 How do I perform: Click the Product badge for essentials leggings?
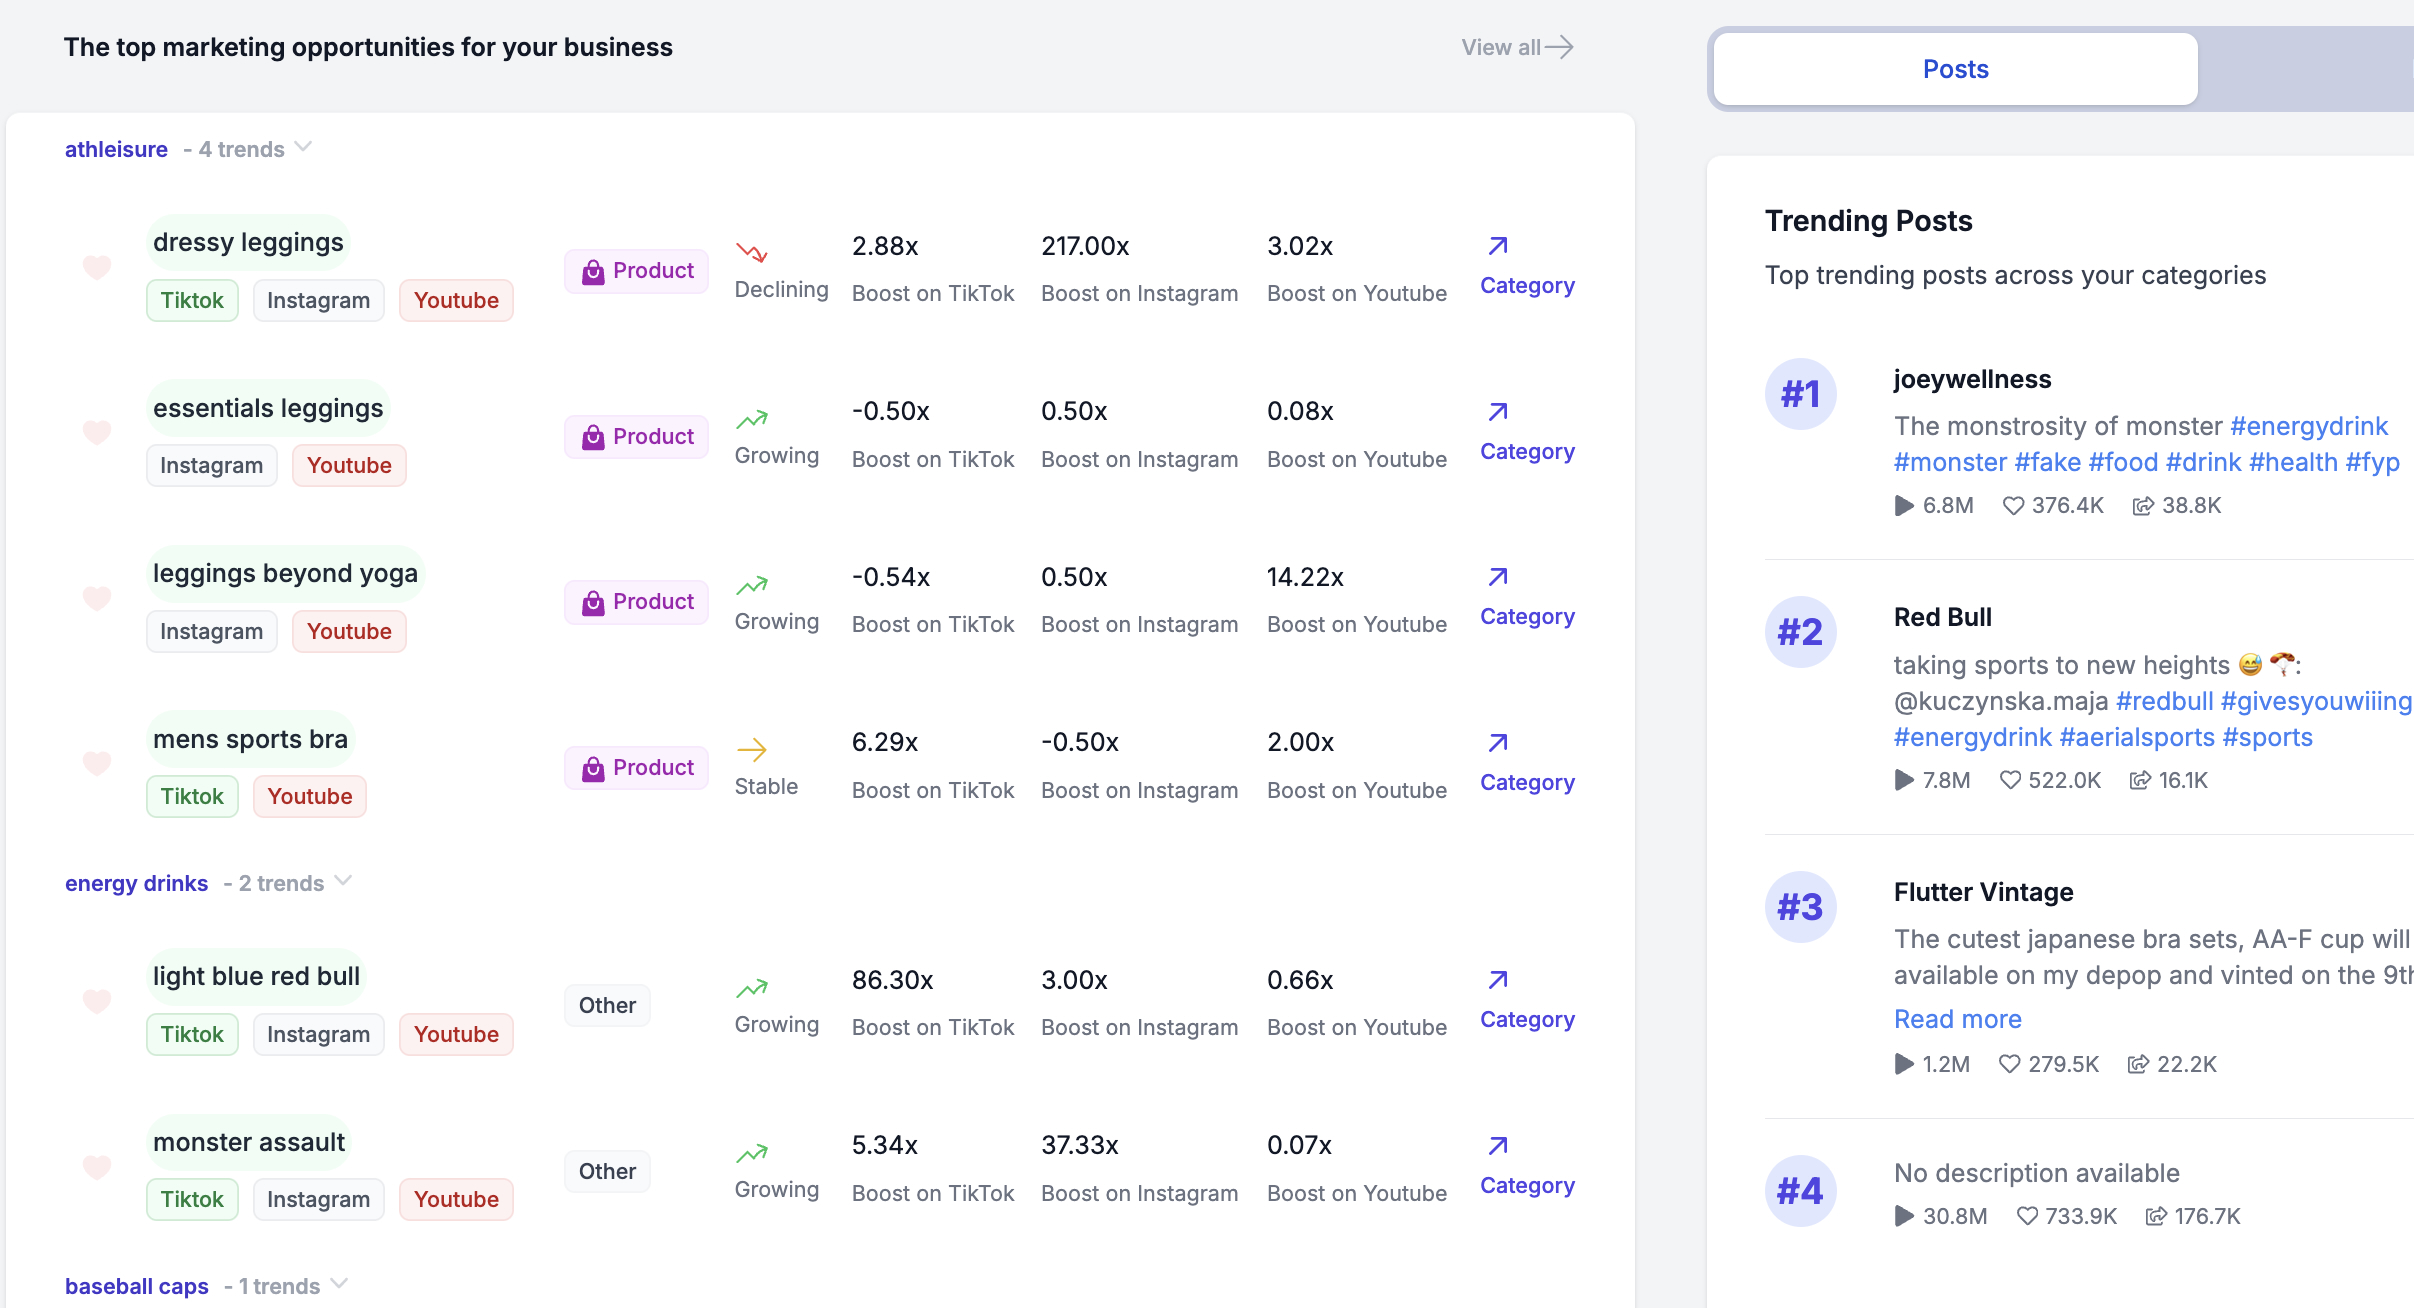[x=637, y=437]
